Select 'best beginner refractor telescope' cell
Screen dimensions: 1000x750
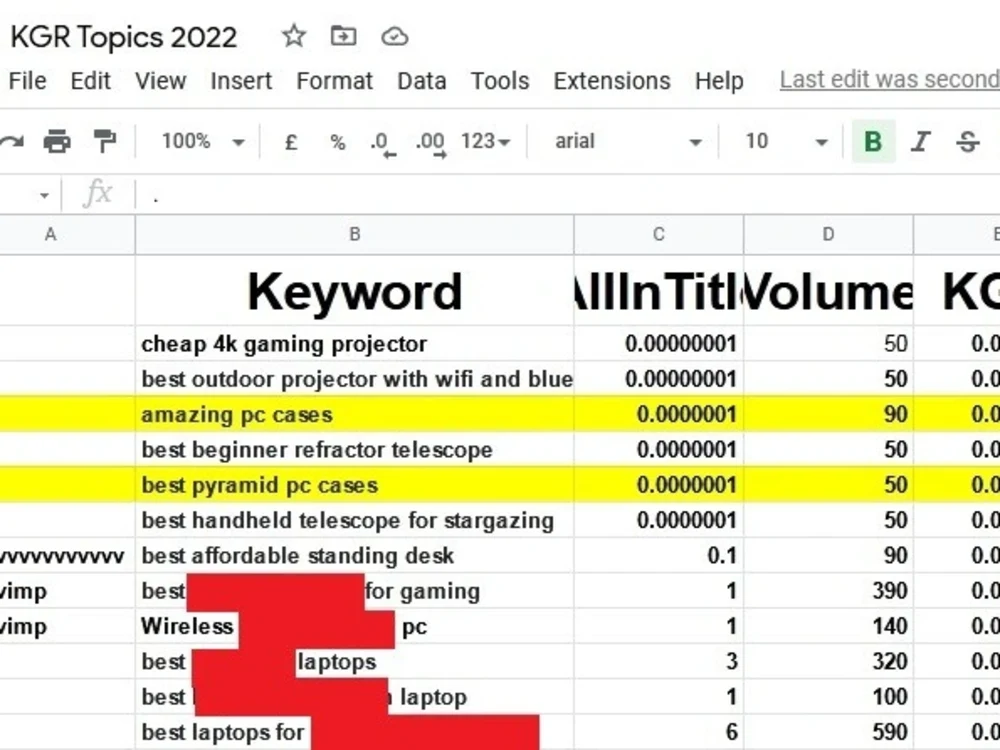tap(355, 450)
